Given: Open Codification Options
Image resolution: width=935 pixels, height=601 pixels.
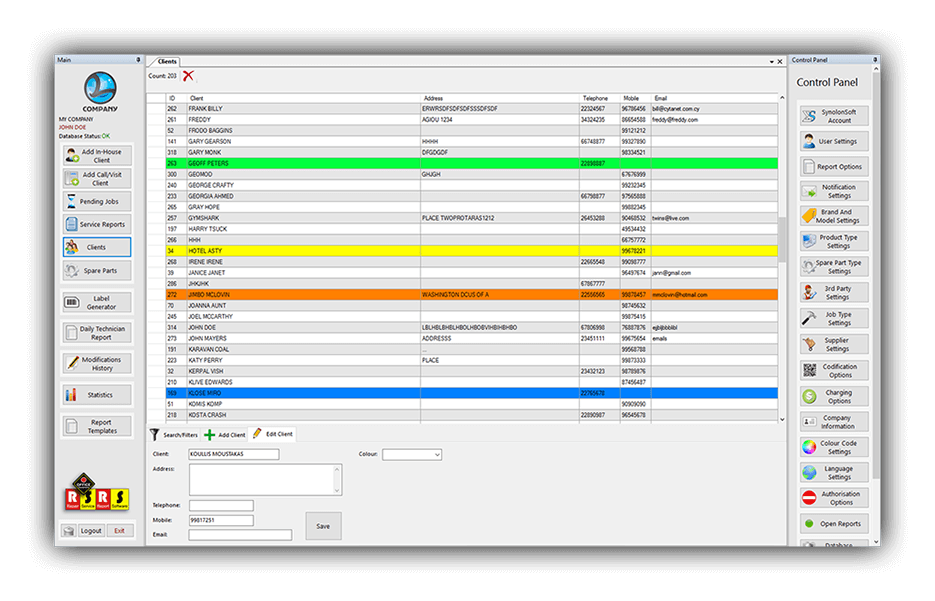Looking at the screenshot, I should pos(835,369).
